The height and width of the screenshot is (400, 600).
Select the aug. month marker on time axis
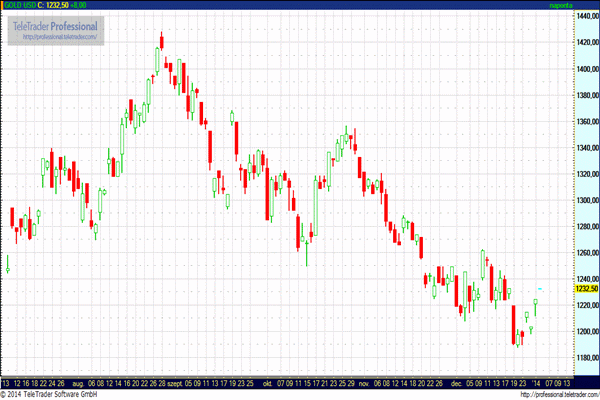(73, 383)
